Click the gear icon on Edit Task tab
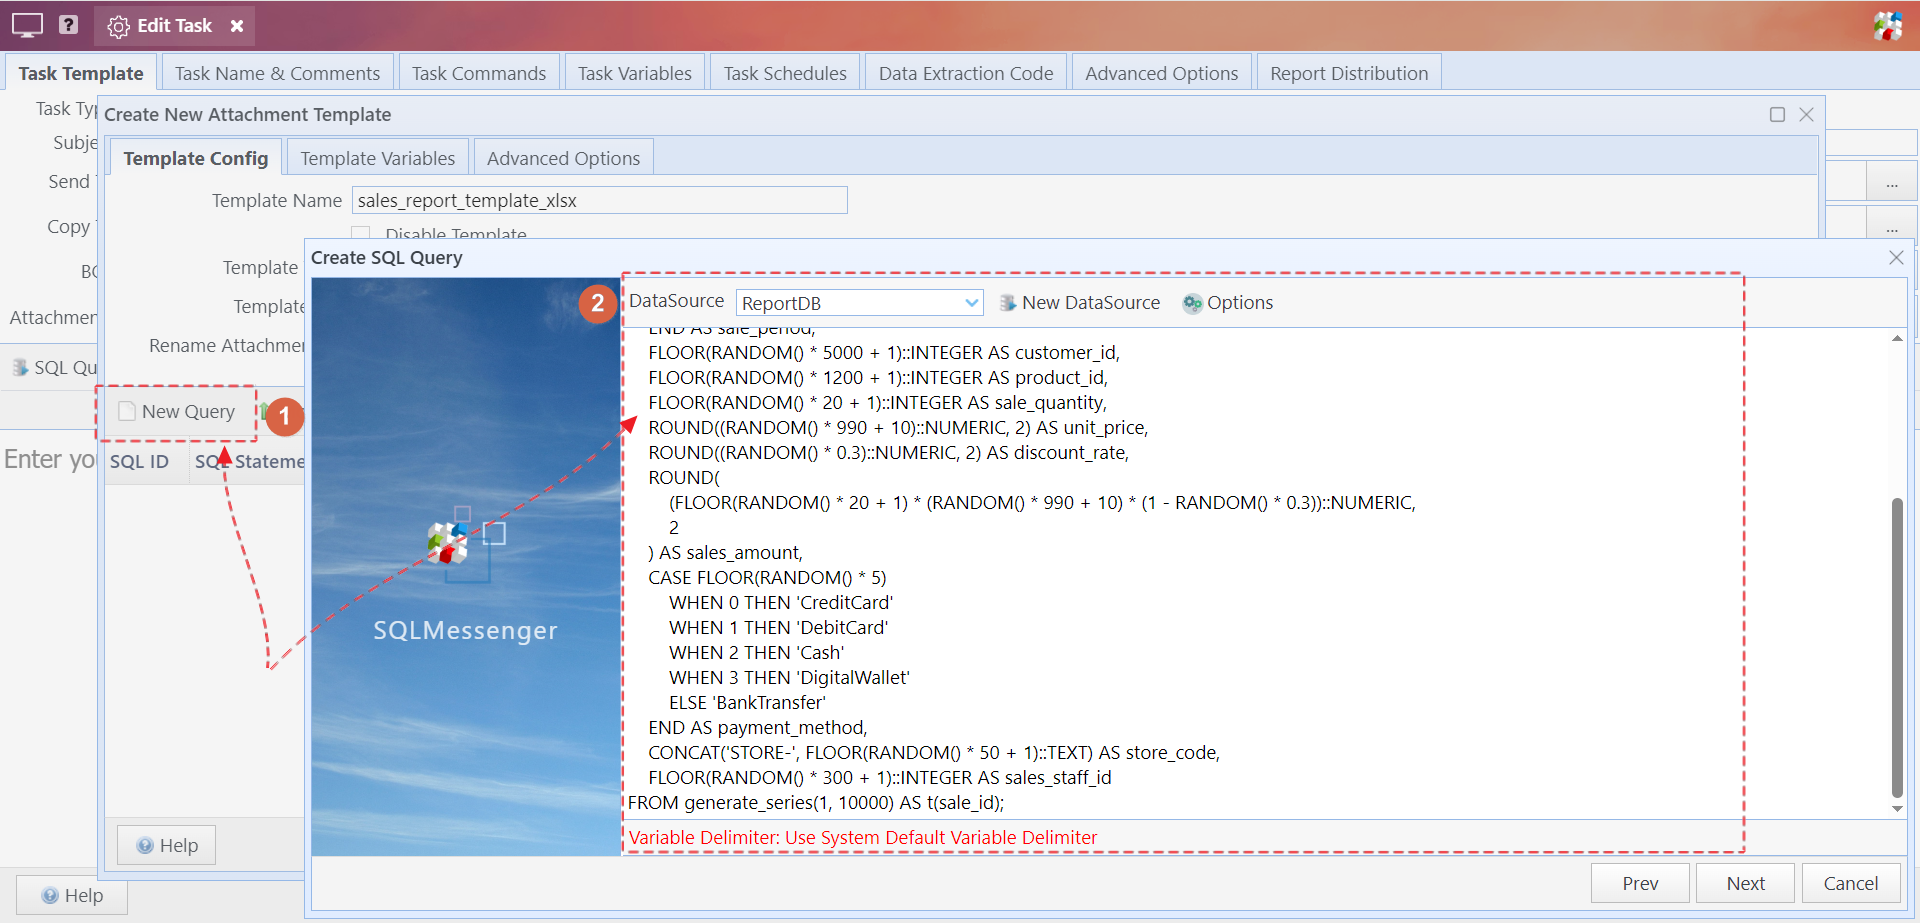The height and width of the screenshot is (923, 1920). 118,26
